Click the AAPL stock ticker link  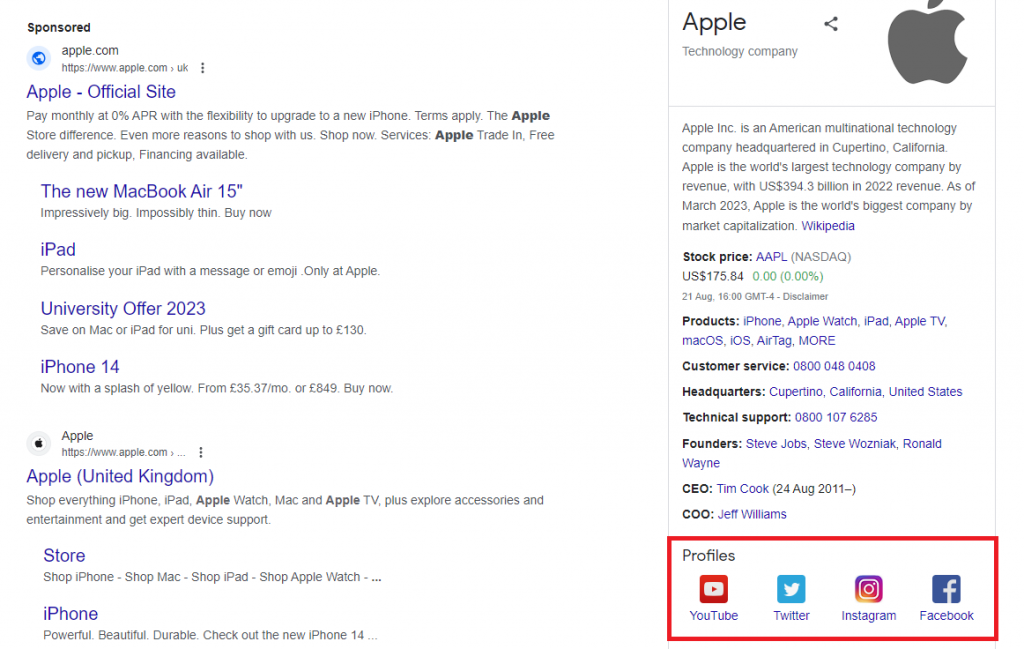tap(772, 257)
